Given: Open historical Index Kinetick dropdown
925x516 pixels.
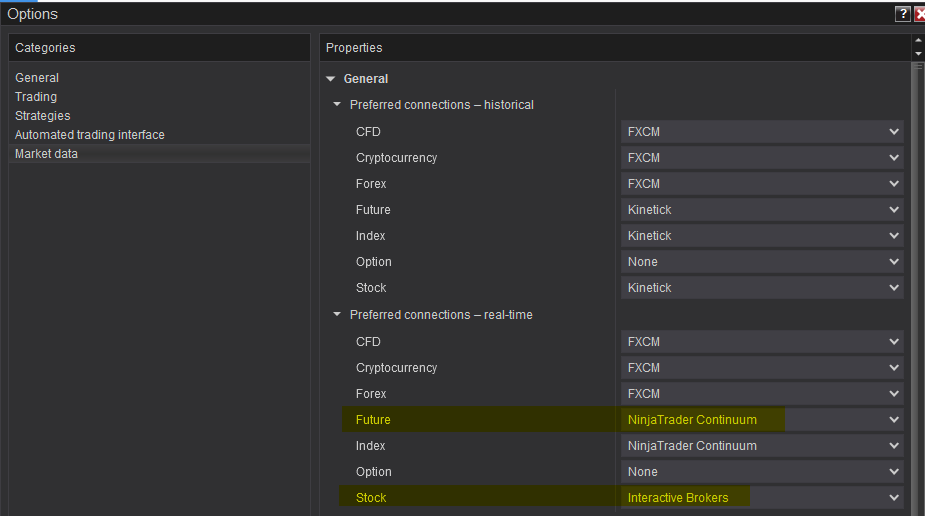Looking at the screenshot, I should 762,235.
